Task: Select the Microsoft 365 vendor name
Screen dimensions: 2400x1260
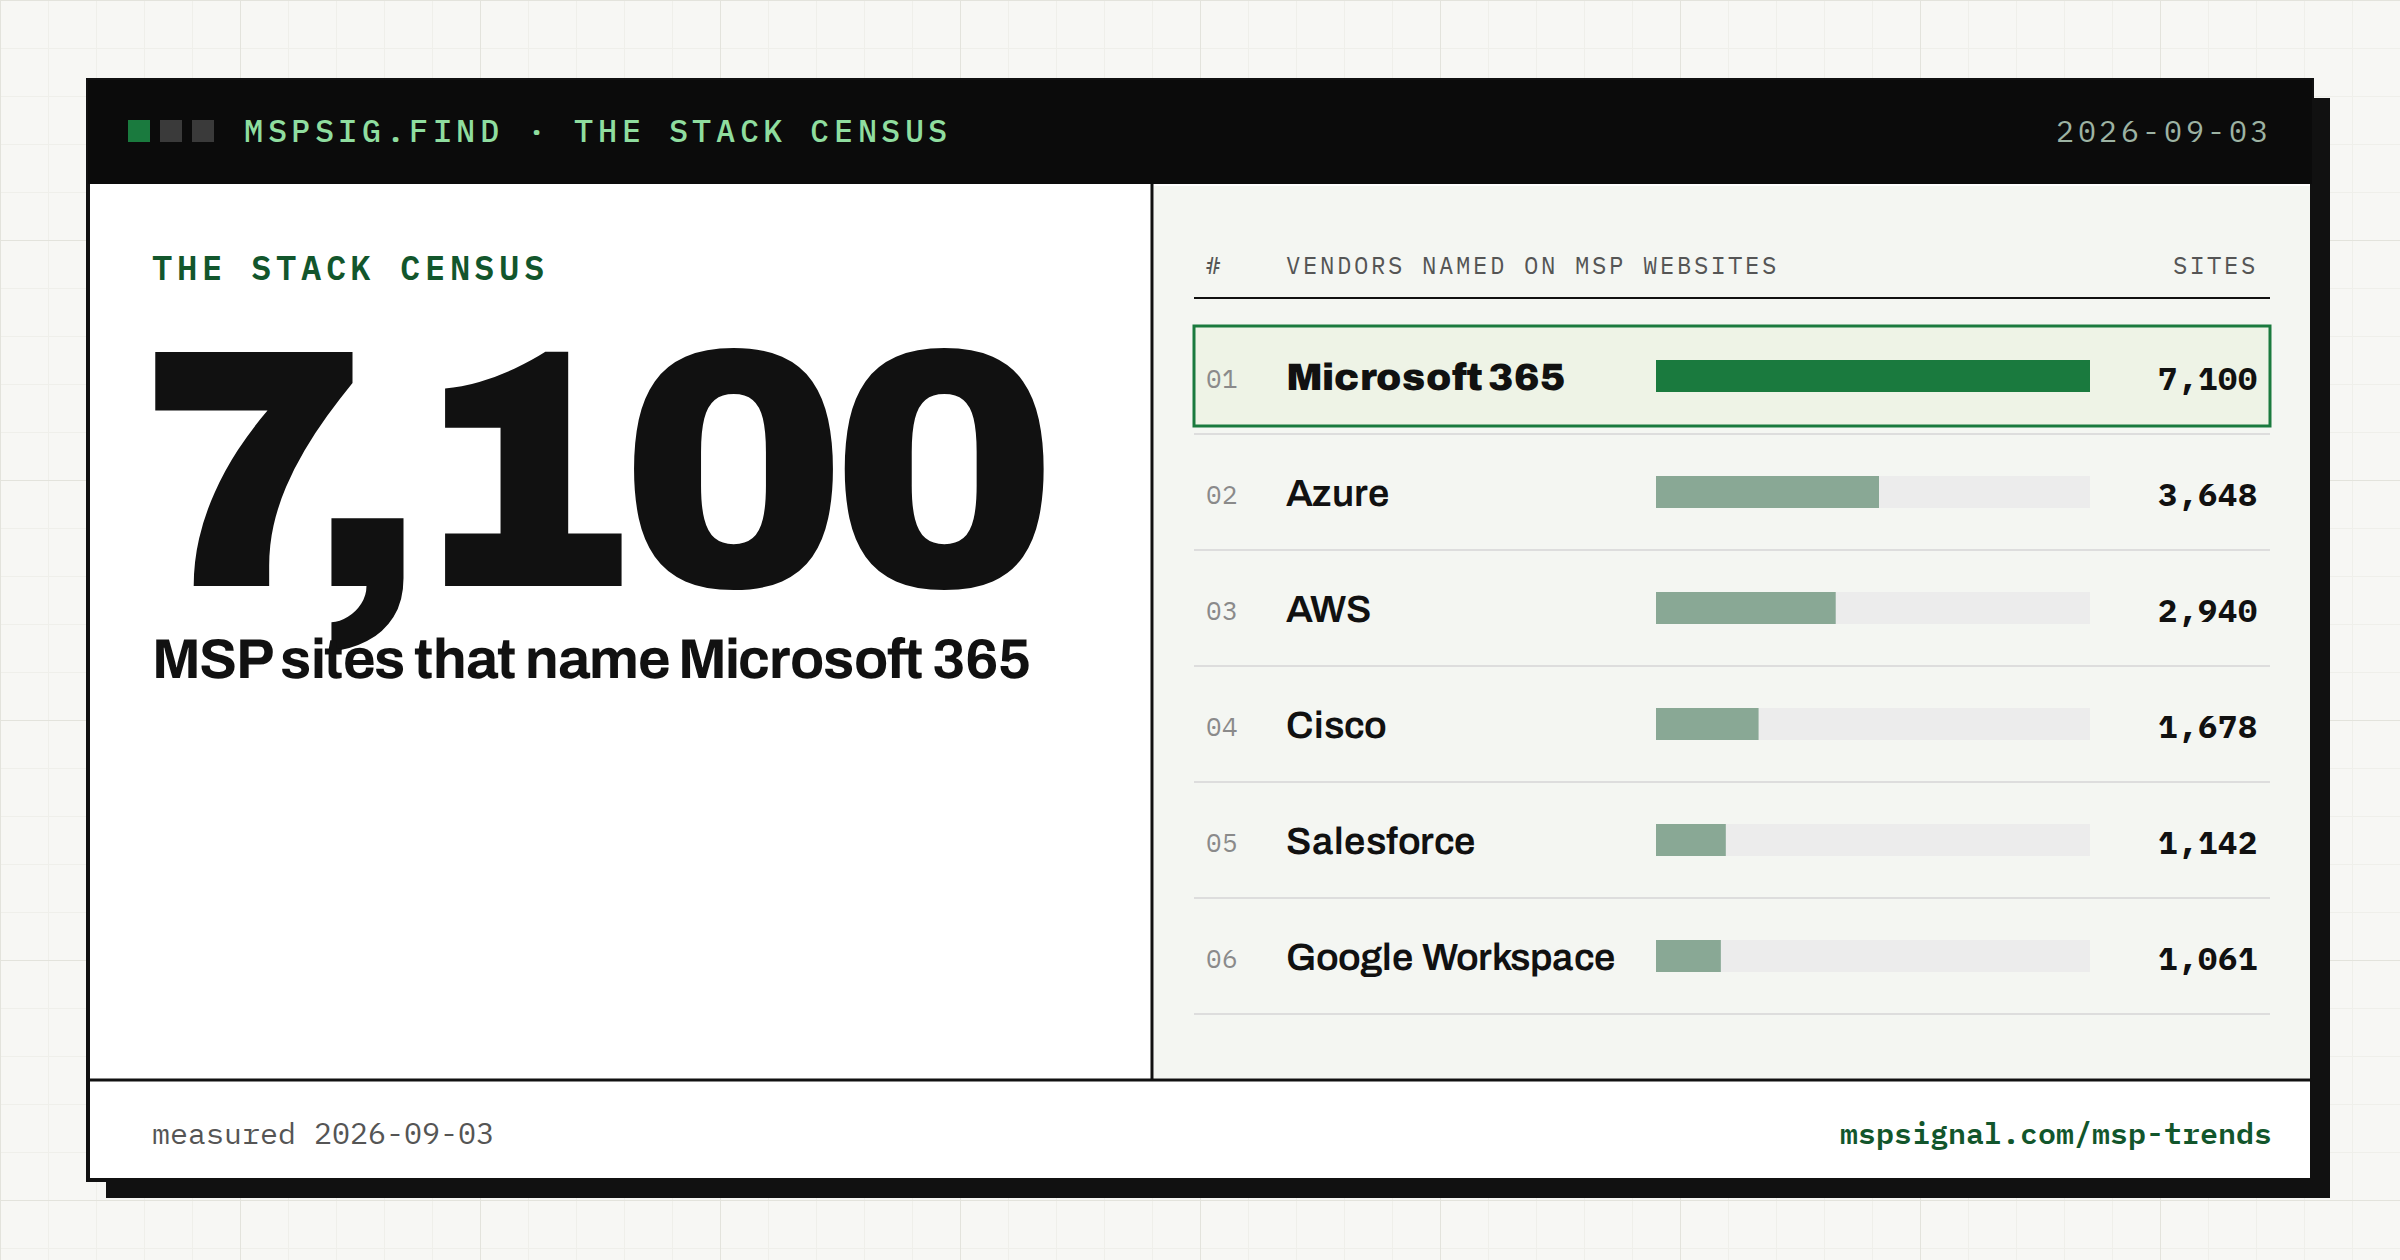Action: [x=1425, y=377]
